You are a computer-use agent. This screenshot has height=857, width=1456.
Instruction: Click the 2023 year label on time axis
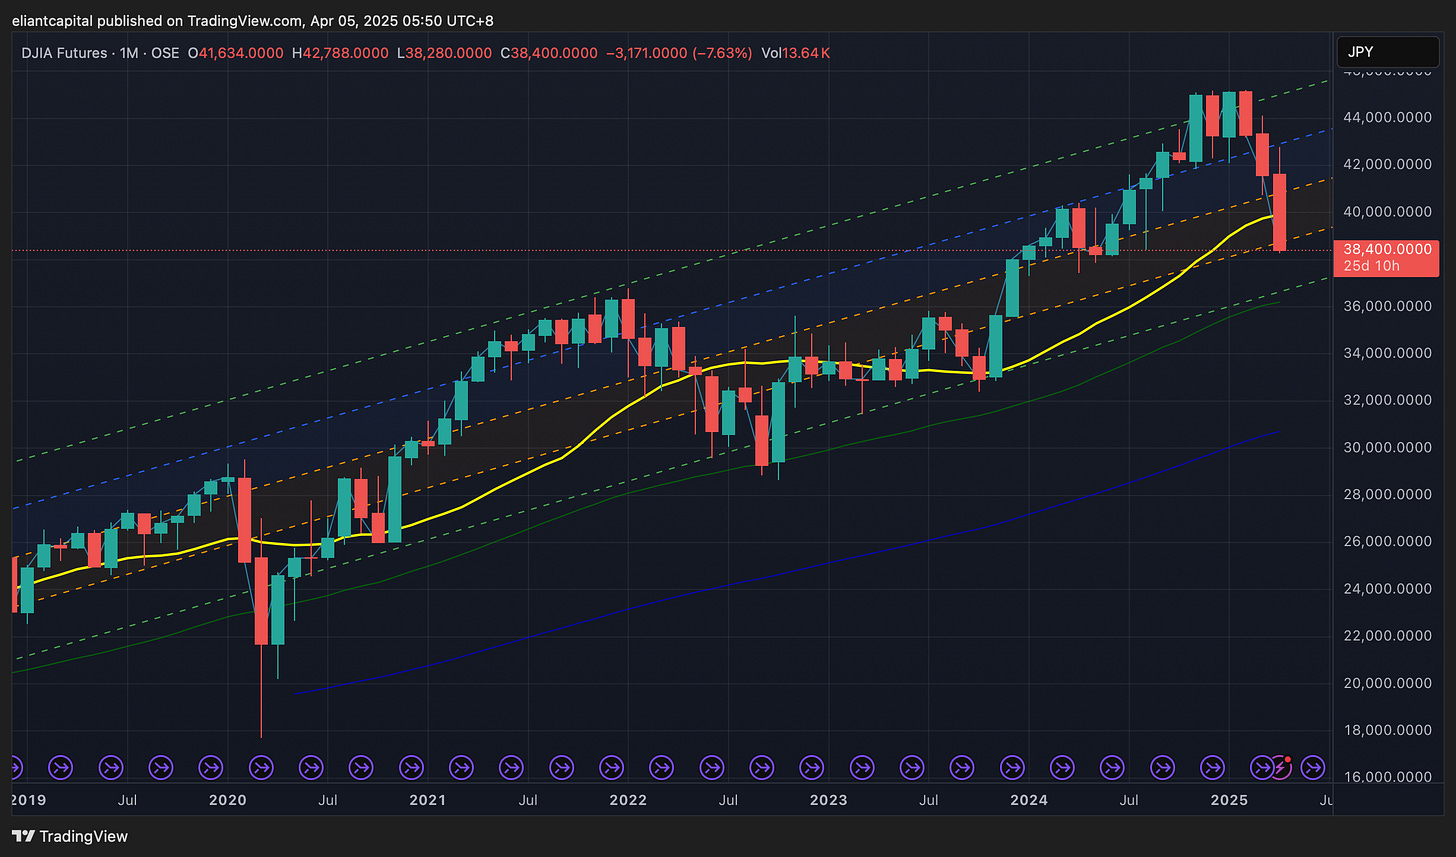(x=828, y=801)
